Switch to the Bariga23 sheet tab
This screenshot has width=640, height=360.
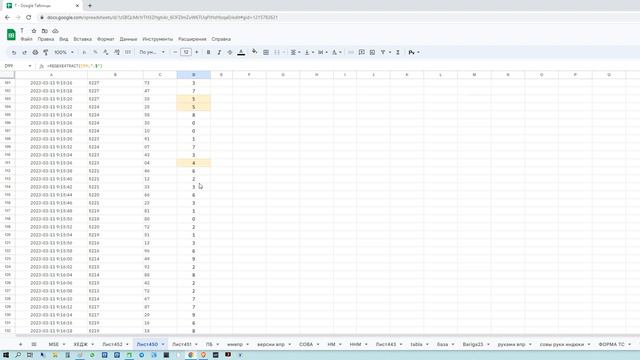[x=473, y=344]
